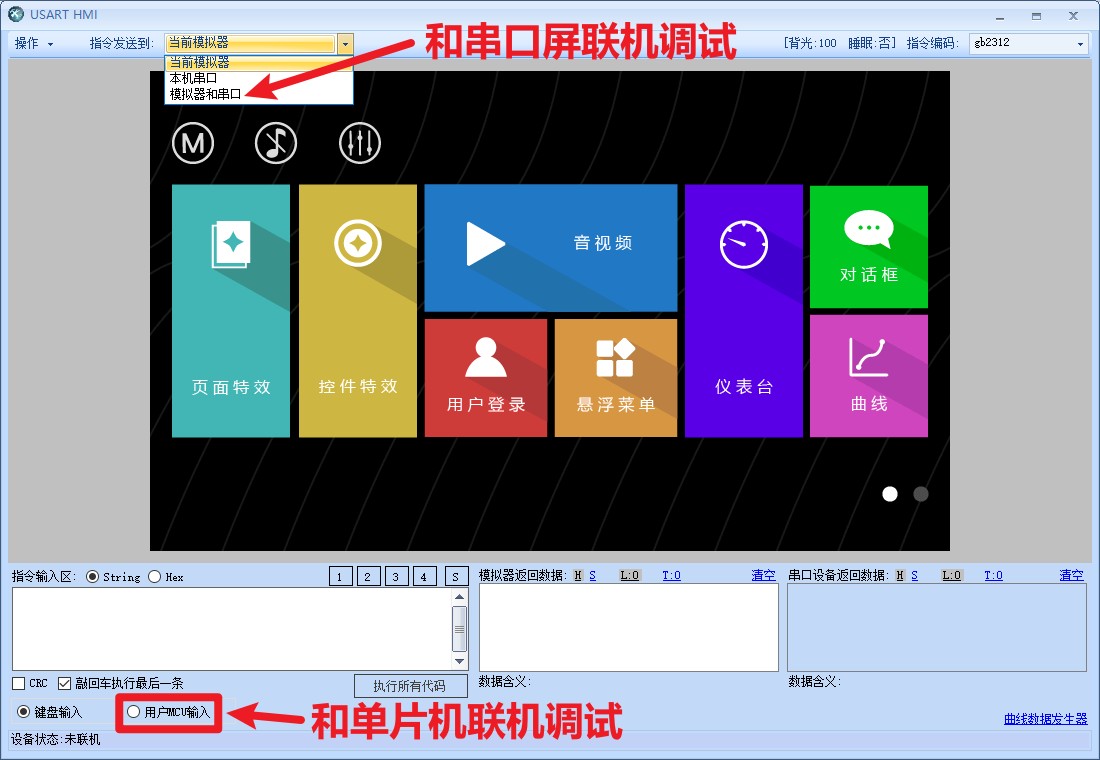The height and width of the screenshot is (760, 1100).
Task: Open the gb2312 encoding dropdown
Action: [1080, 44]
